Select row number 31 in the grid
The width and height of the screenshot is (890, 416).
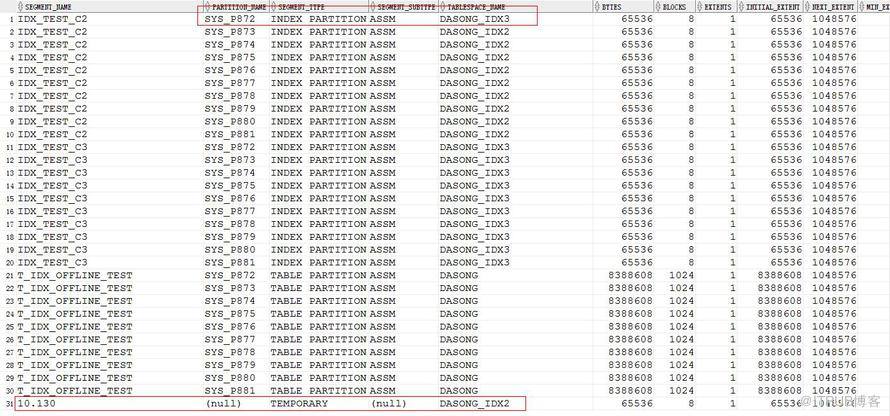coord(10,404)
